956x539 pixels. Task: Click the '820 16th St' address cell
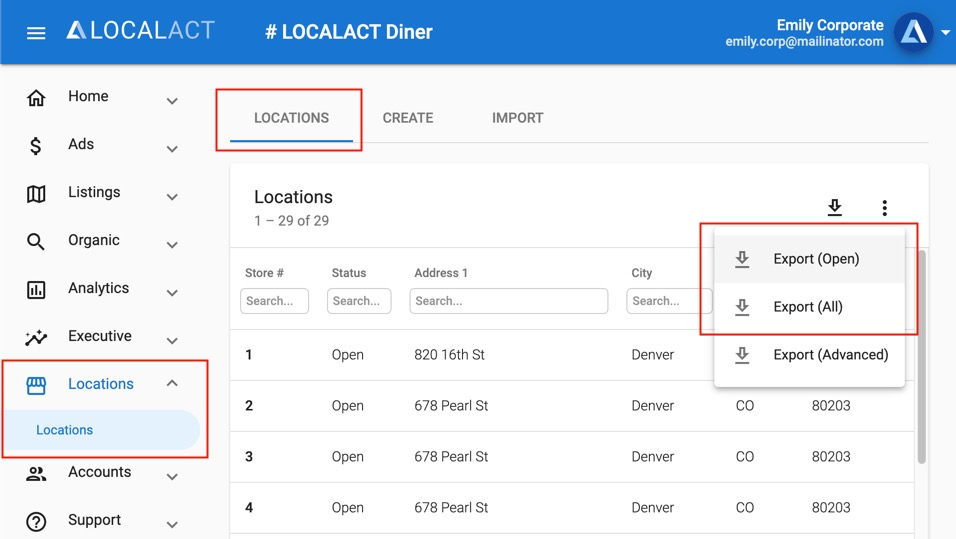(x=449, y=355)
